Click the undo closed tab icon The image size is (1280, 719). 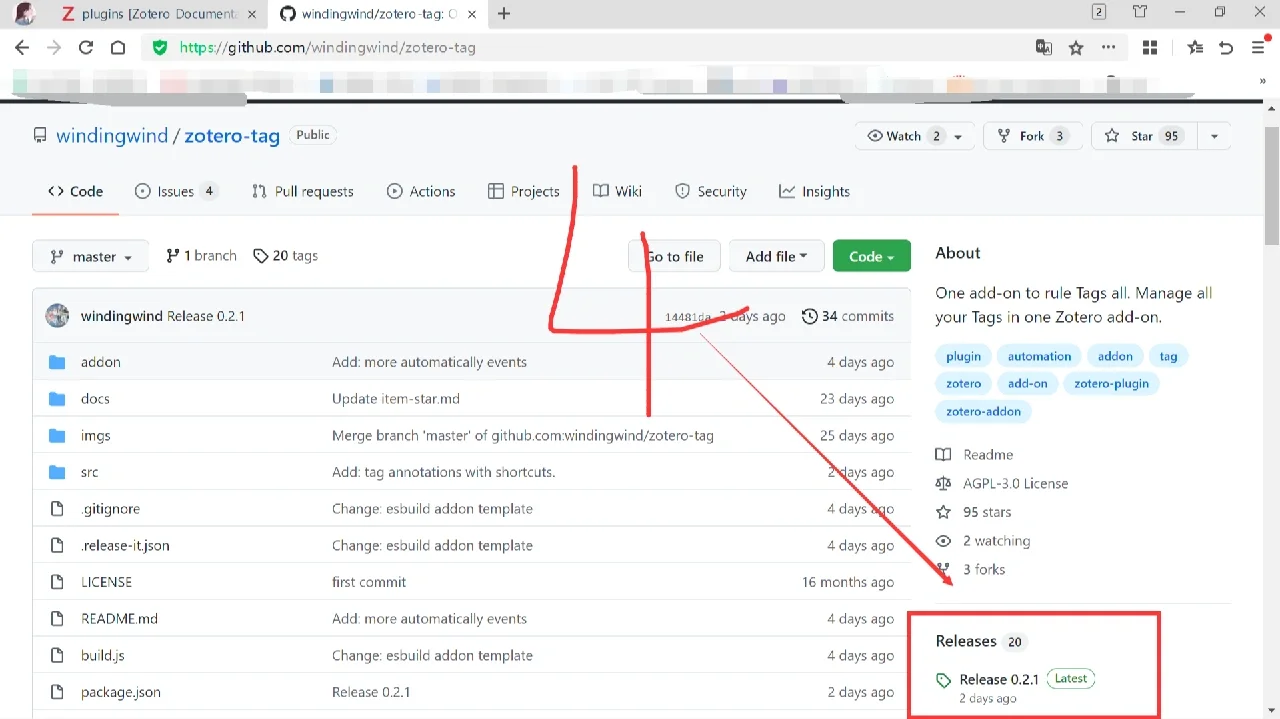pyautogui.click(x=1226, y=47)
